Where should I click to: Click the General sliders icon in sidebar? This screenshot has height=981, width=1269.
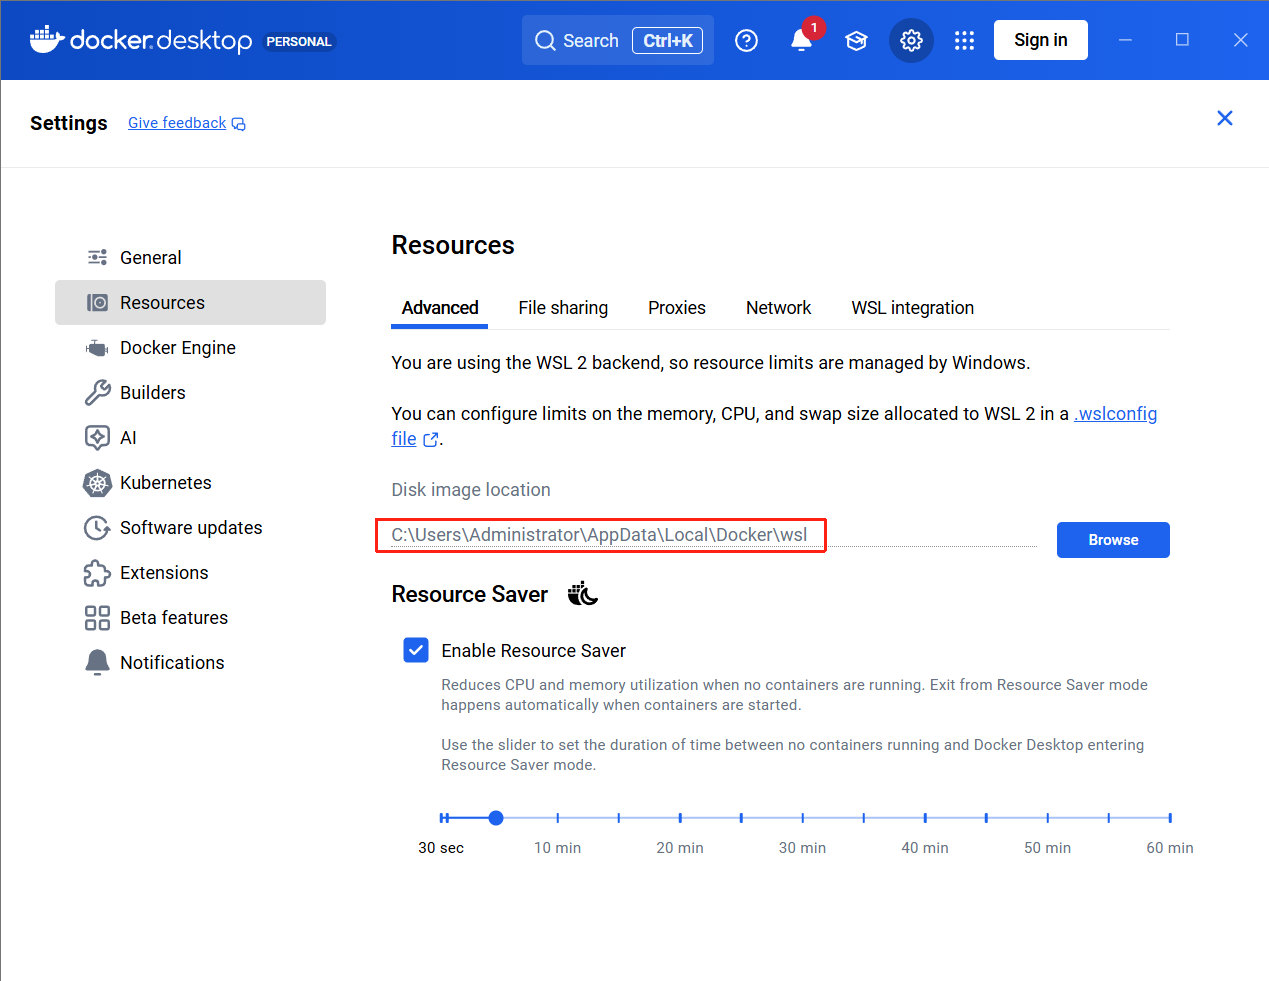point(97,257)
